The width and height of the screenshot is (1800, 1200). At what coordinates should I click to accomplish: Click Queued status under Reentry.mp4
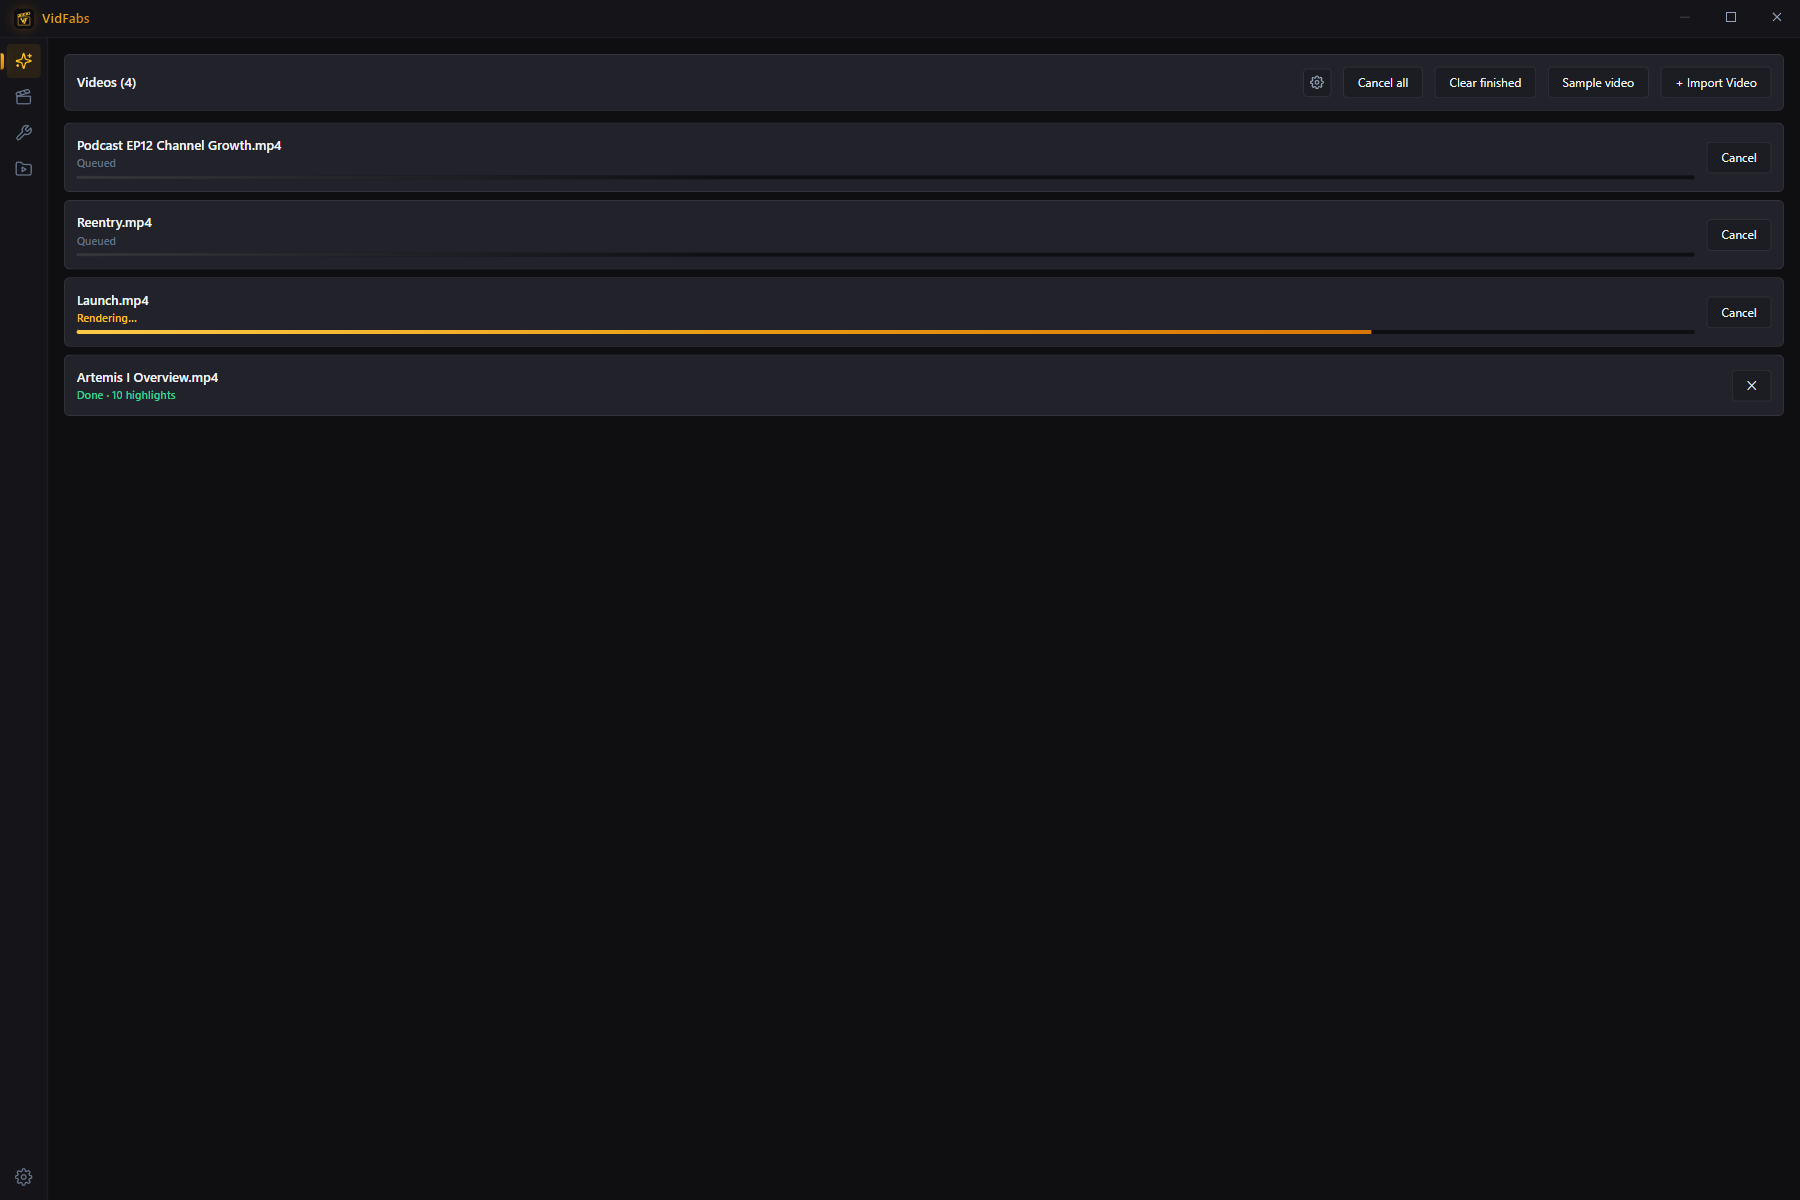(x=96, y=242)
